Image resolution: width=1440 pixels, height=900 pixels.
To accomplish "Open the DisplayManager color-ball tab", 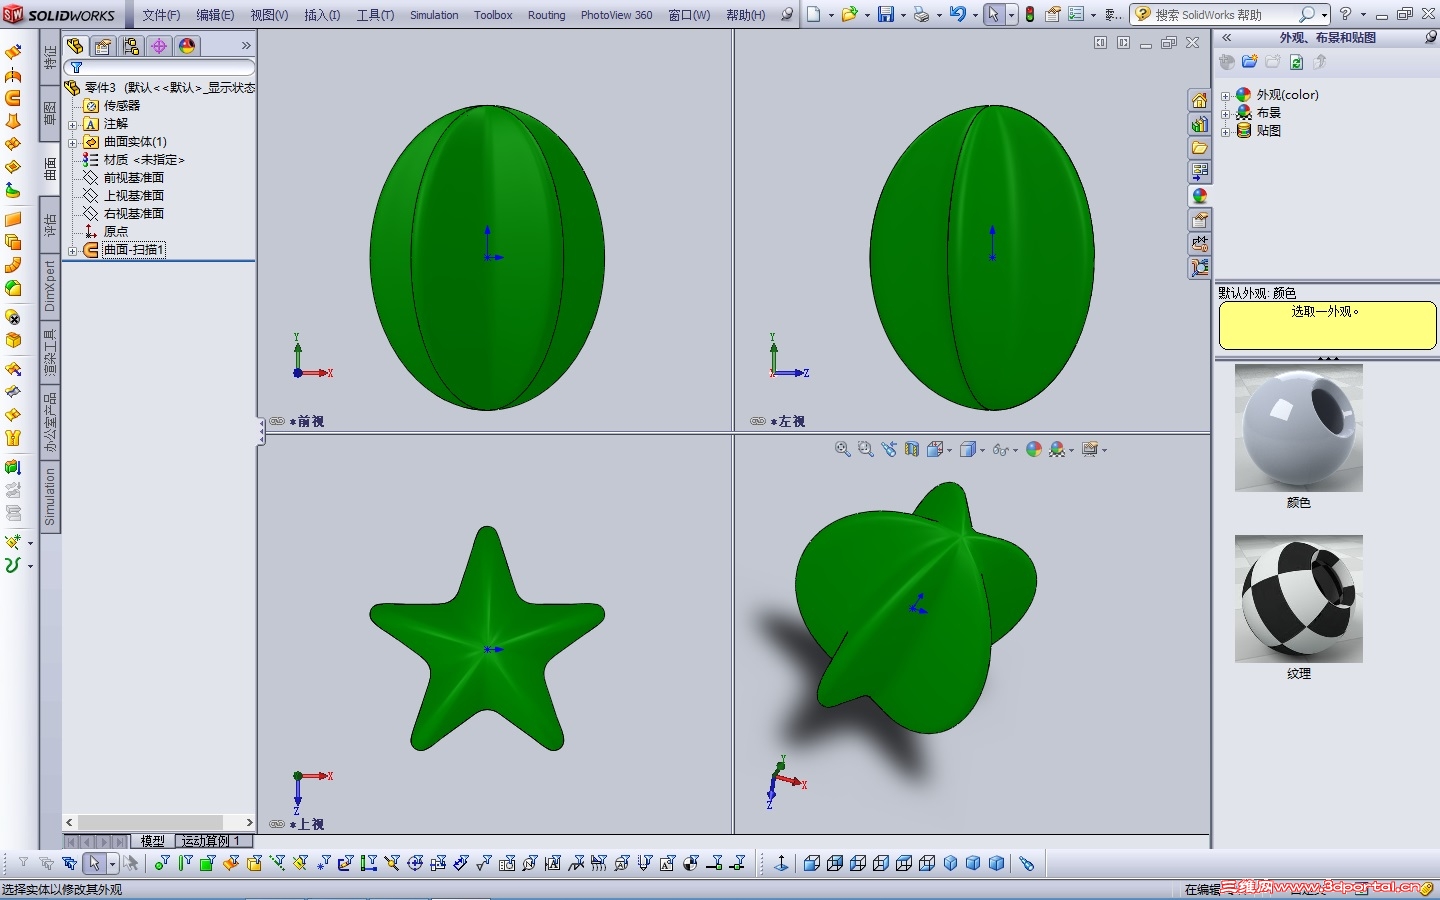I will click(187, 46).
